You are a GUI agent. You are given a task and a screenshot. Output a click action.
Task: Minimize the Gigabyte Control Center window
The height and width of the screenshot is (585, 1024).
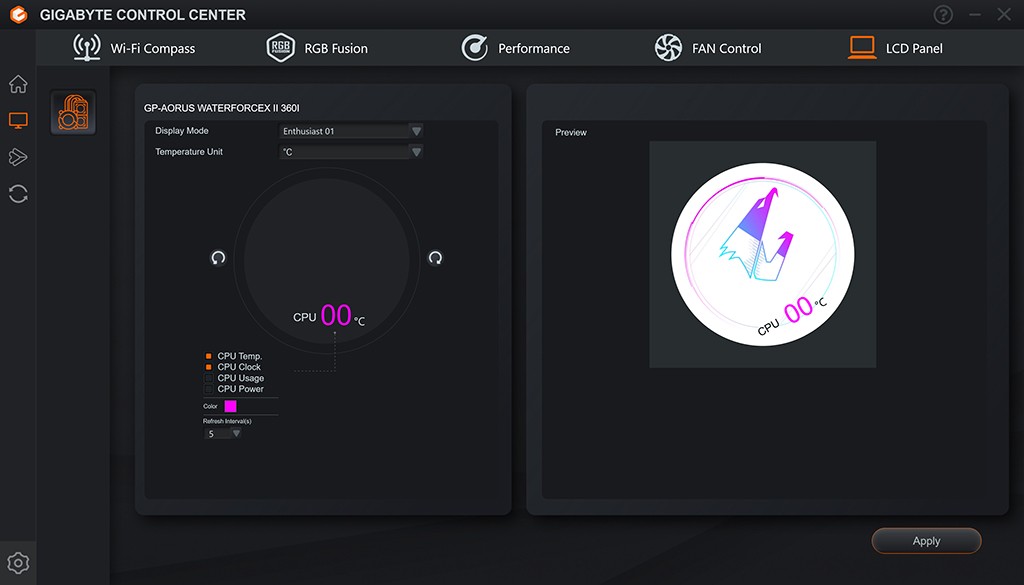[975, 14]
